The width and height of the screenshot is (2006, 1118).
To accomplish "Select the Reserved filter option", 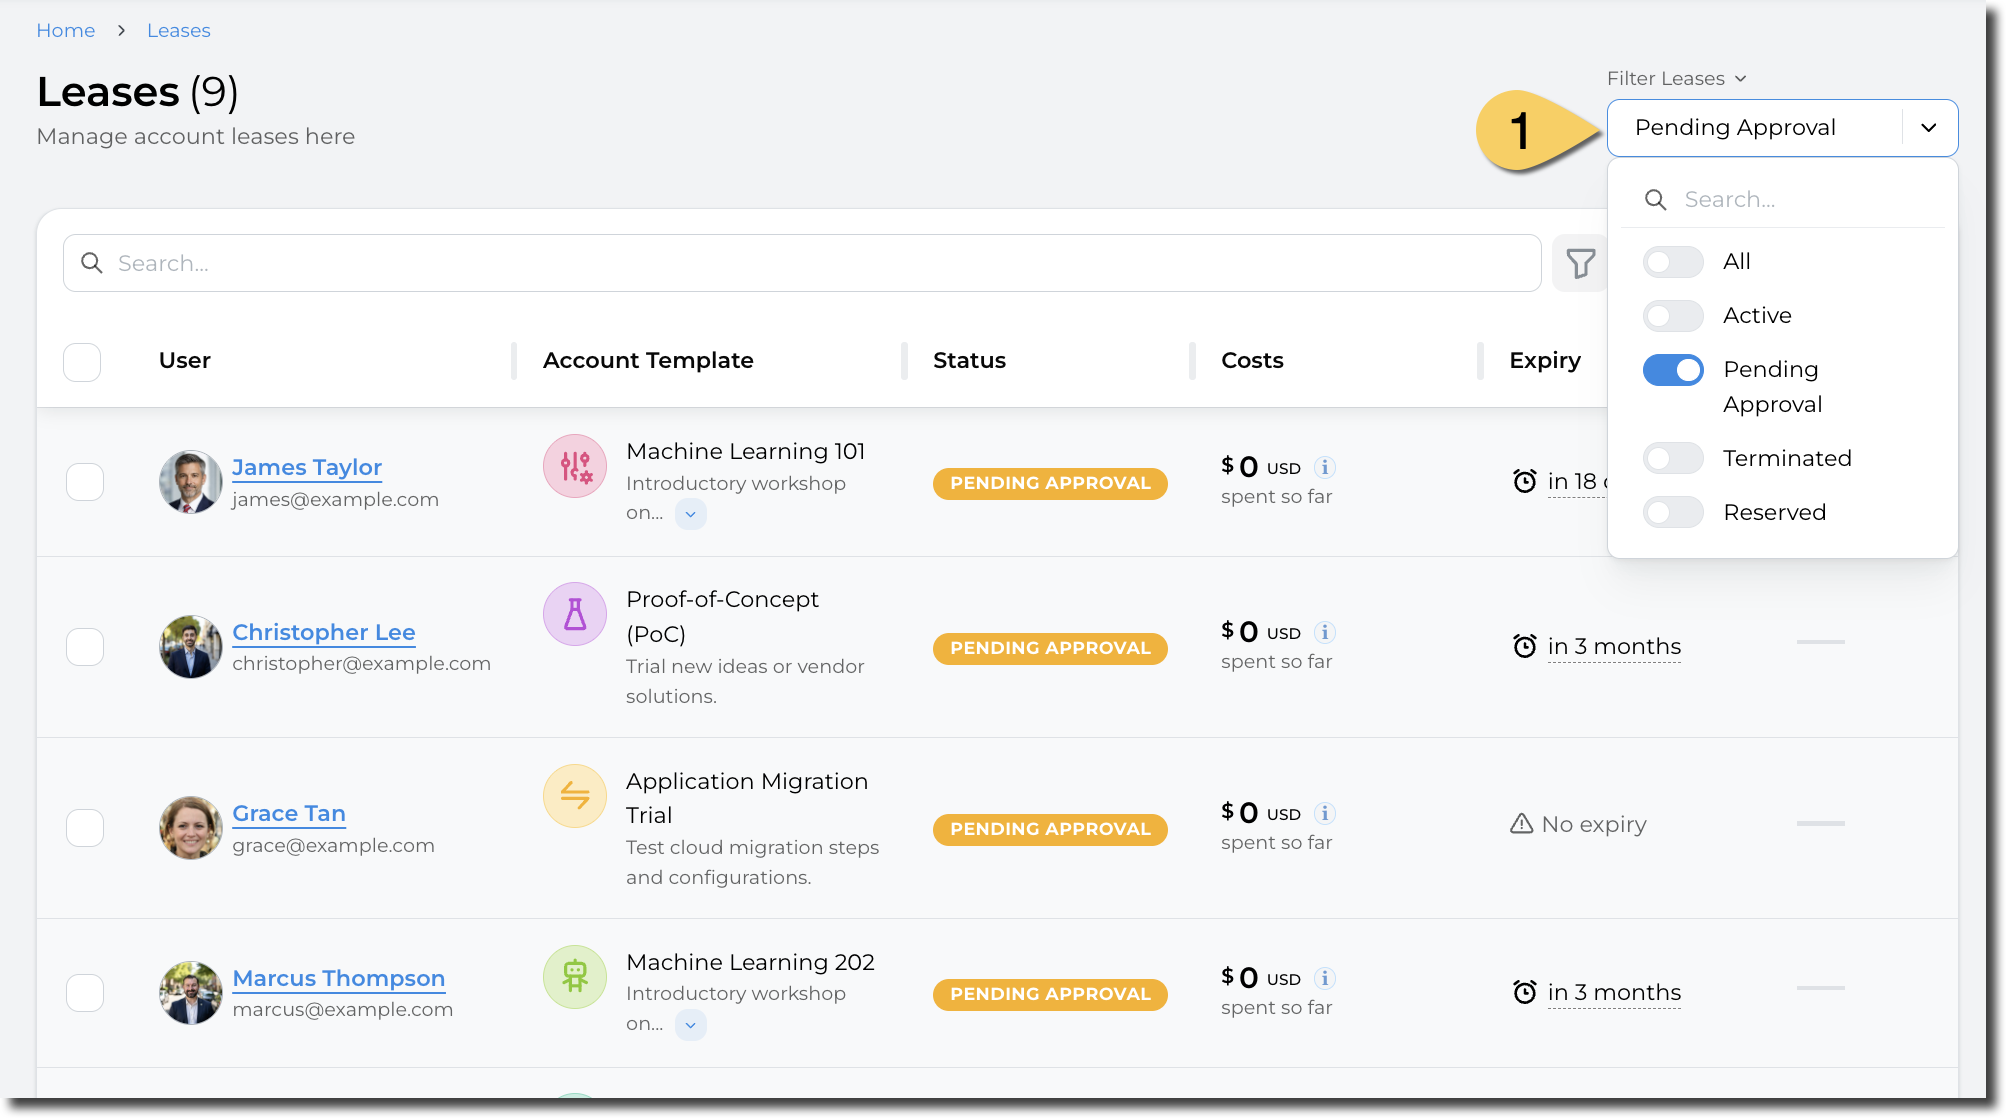I will pos(1673,512).
